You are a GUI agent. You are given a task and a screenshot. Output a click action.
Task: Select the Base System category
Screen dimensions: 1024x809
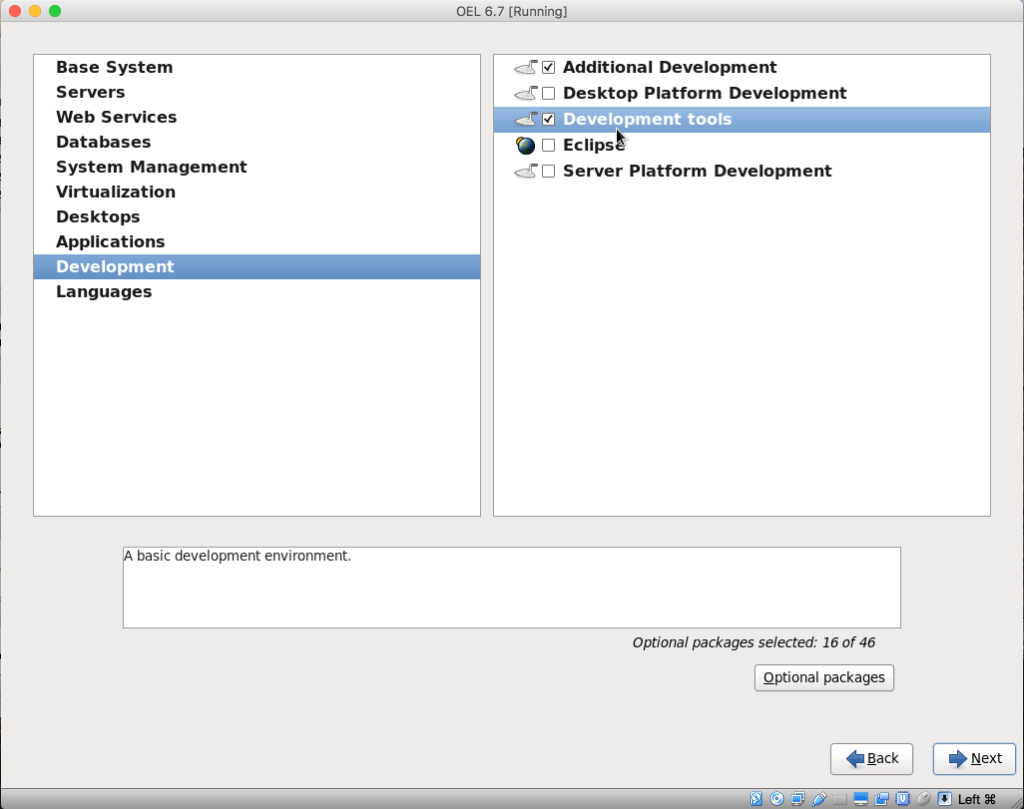point(257,67)
